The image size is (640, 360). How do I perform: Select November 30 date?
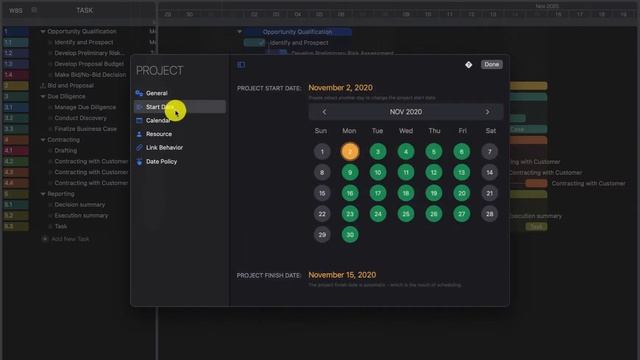350,235
